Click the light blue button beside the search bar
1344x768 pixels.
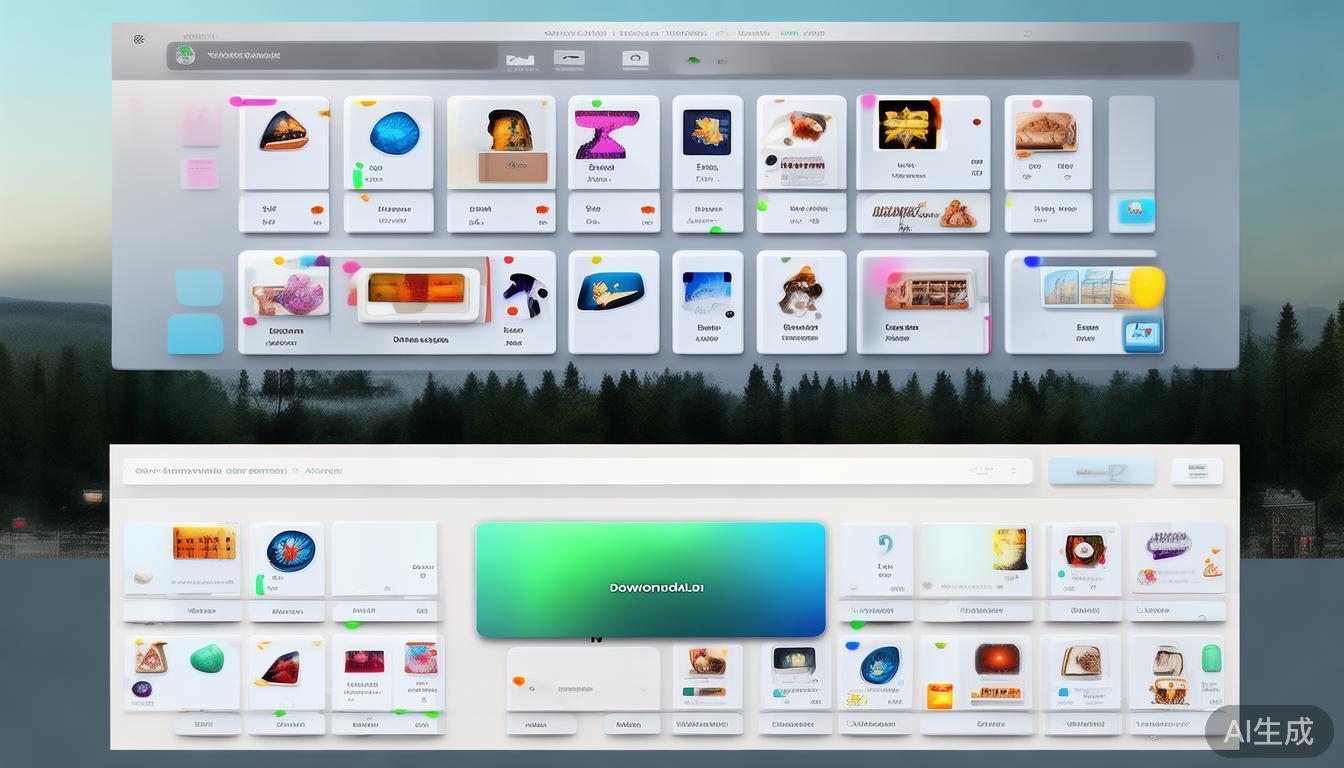1101,471
